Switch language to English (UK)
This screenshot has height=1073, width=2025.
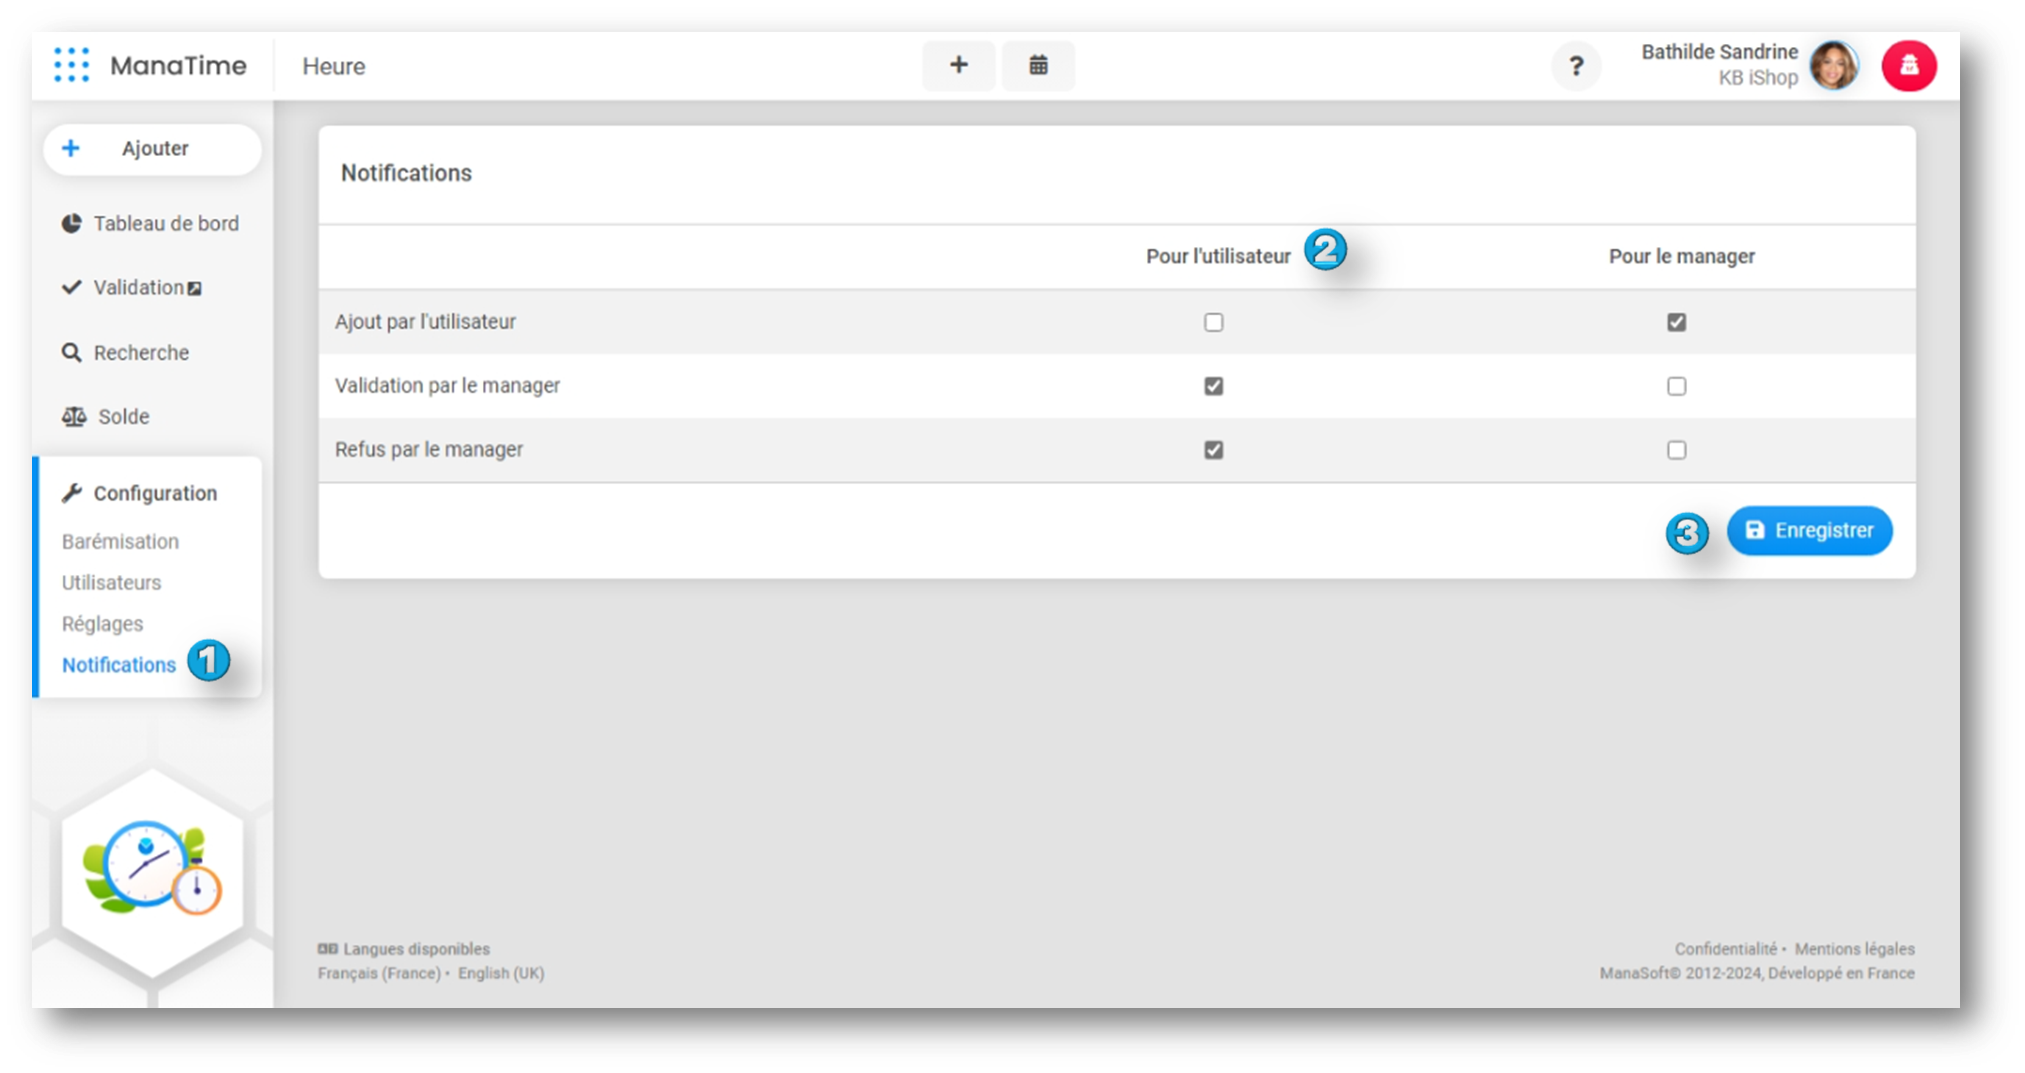point(501,973)
